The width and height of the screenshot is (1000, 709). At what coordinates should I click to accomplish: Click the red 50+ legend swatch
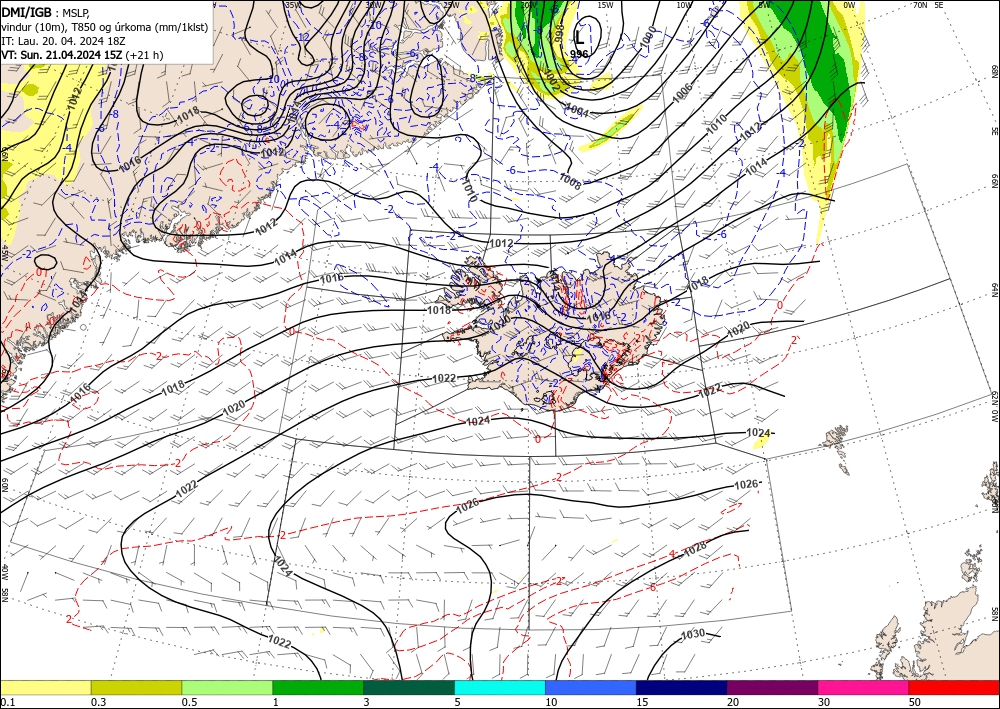coord(954,687)
